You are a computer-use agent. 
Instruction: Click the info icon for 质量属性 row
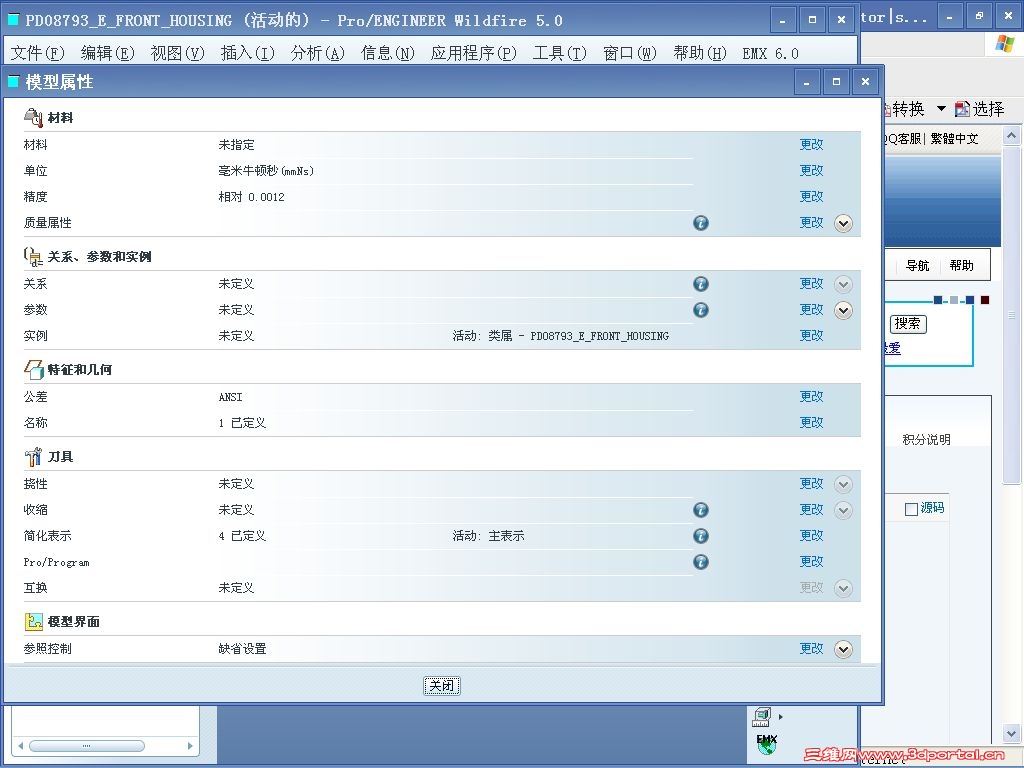pyautogui.click(x=701, y=223)
